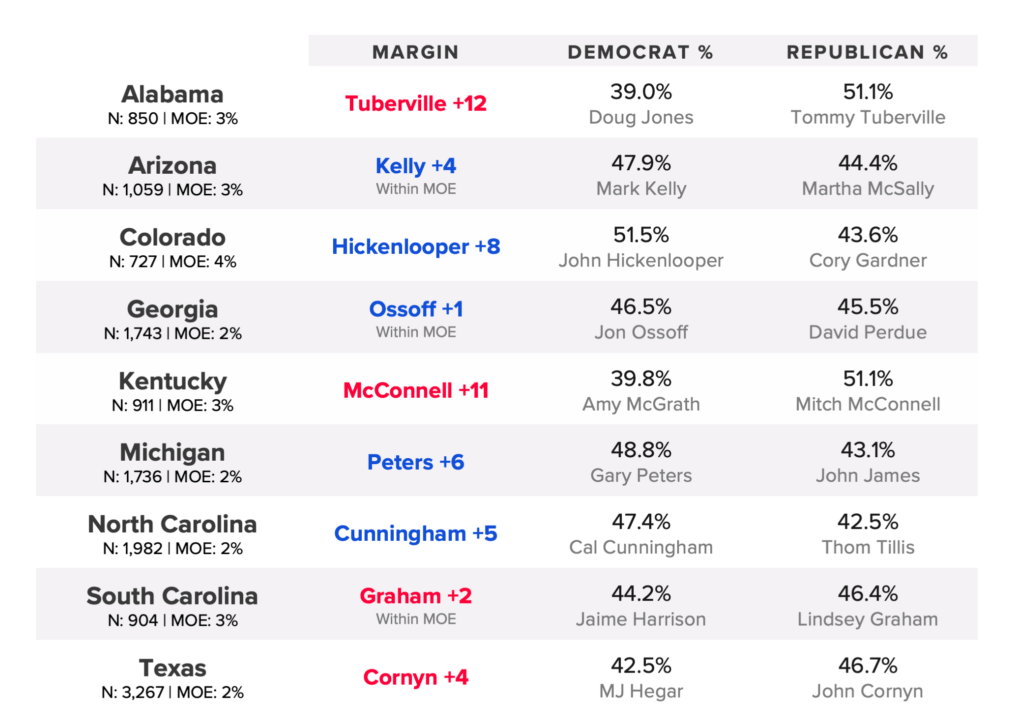
Task: Click Cory Gardner's name
Action: coord(868,261)
